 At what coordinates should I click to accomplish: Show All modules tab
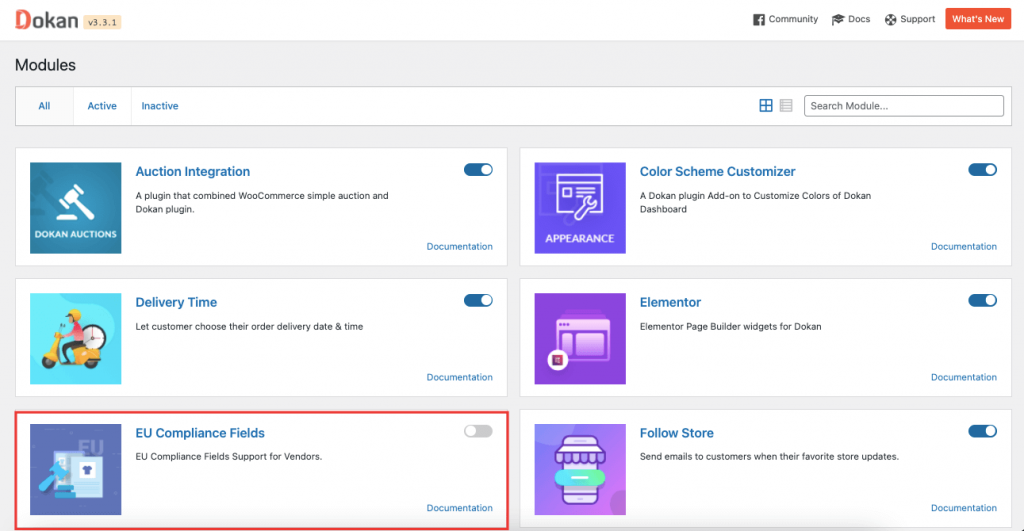pos(44,106)
